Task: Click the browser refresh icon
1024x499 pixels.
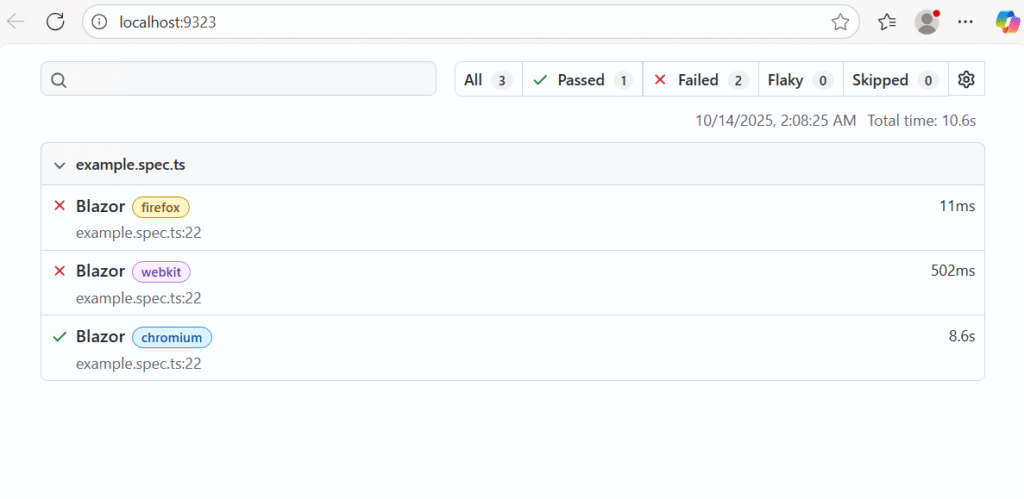Action: coord(55,21)
